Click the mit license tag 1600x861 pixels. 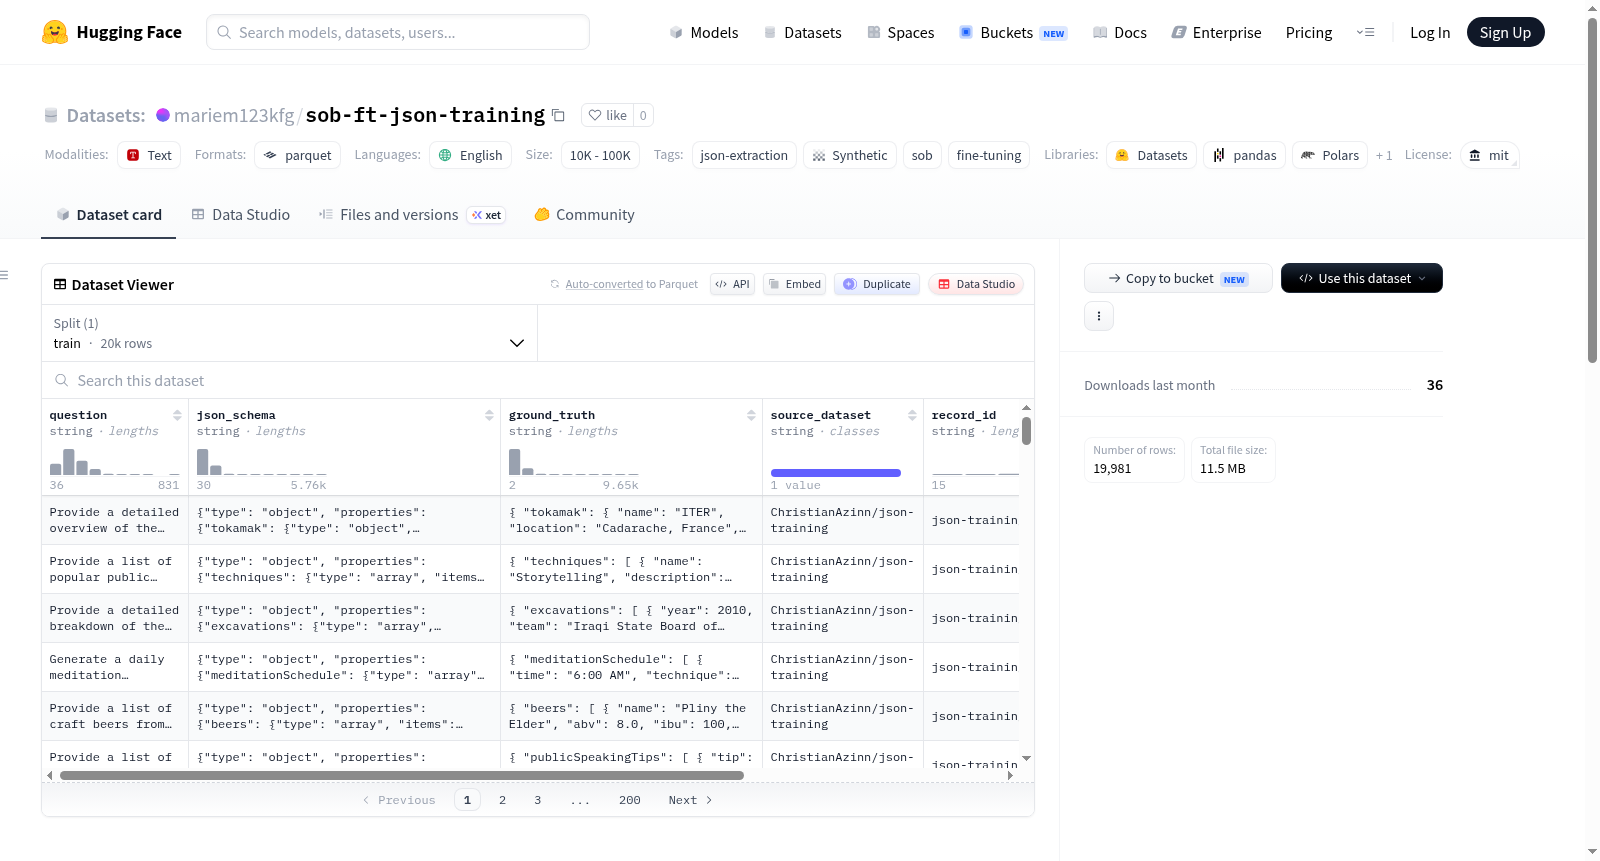point(1490,155)
